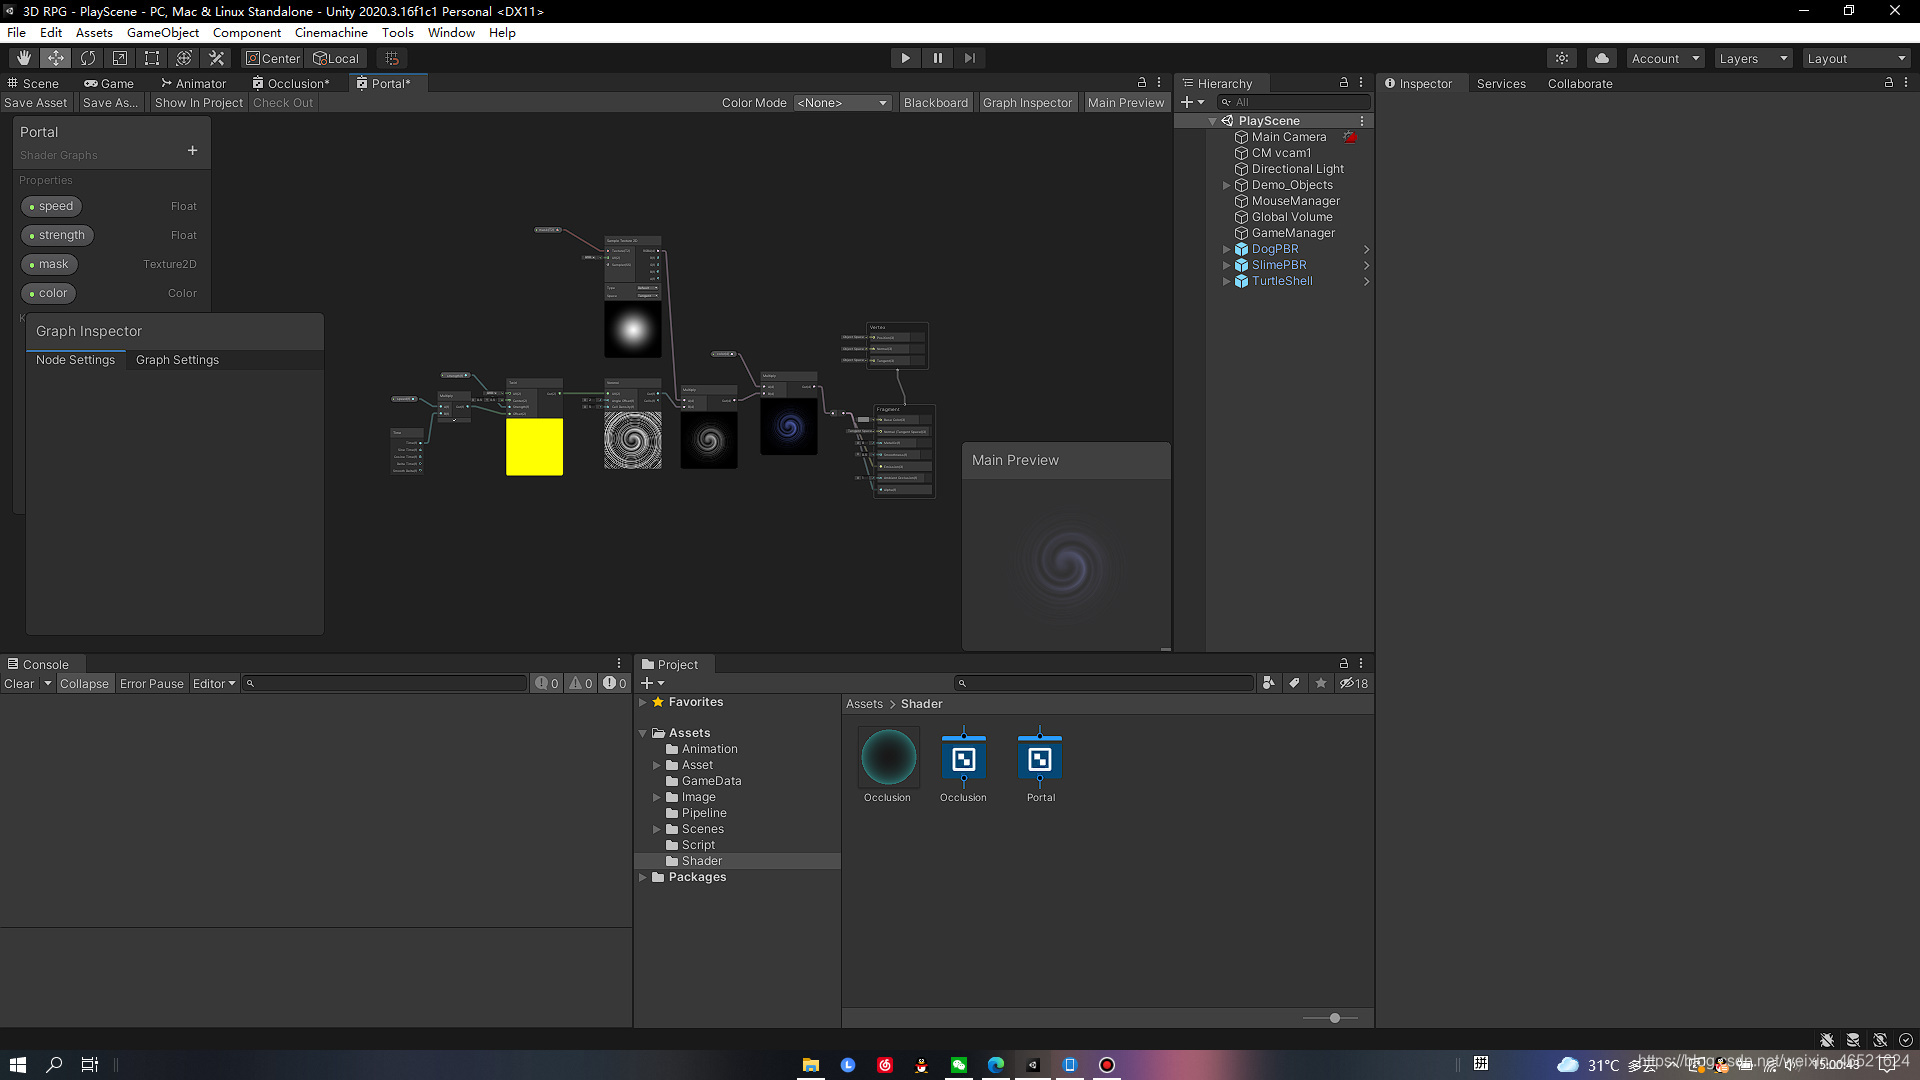1920x1080 pixels.
Task: Add new blackboard property with plus
Action: point(192,151)
